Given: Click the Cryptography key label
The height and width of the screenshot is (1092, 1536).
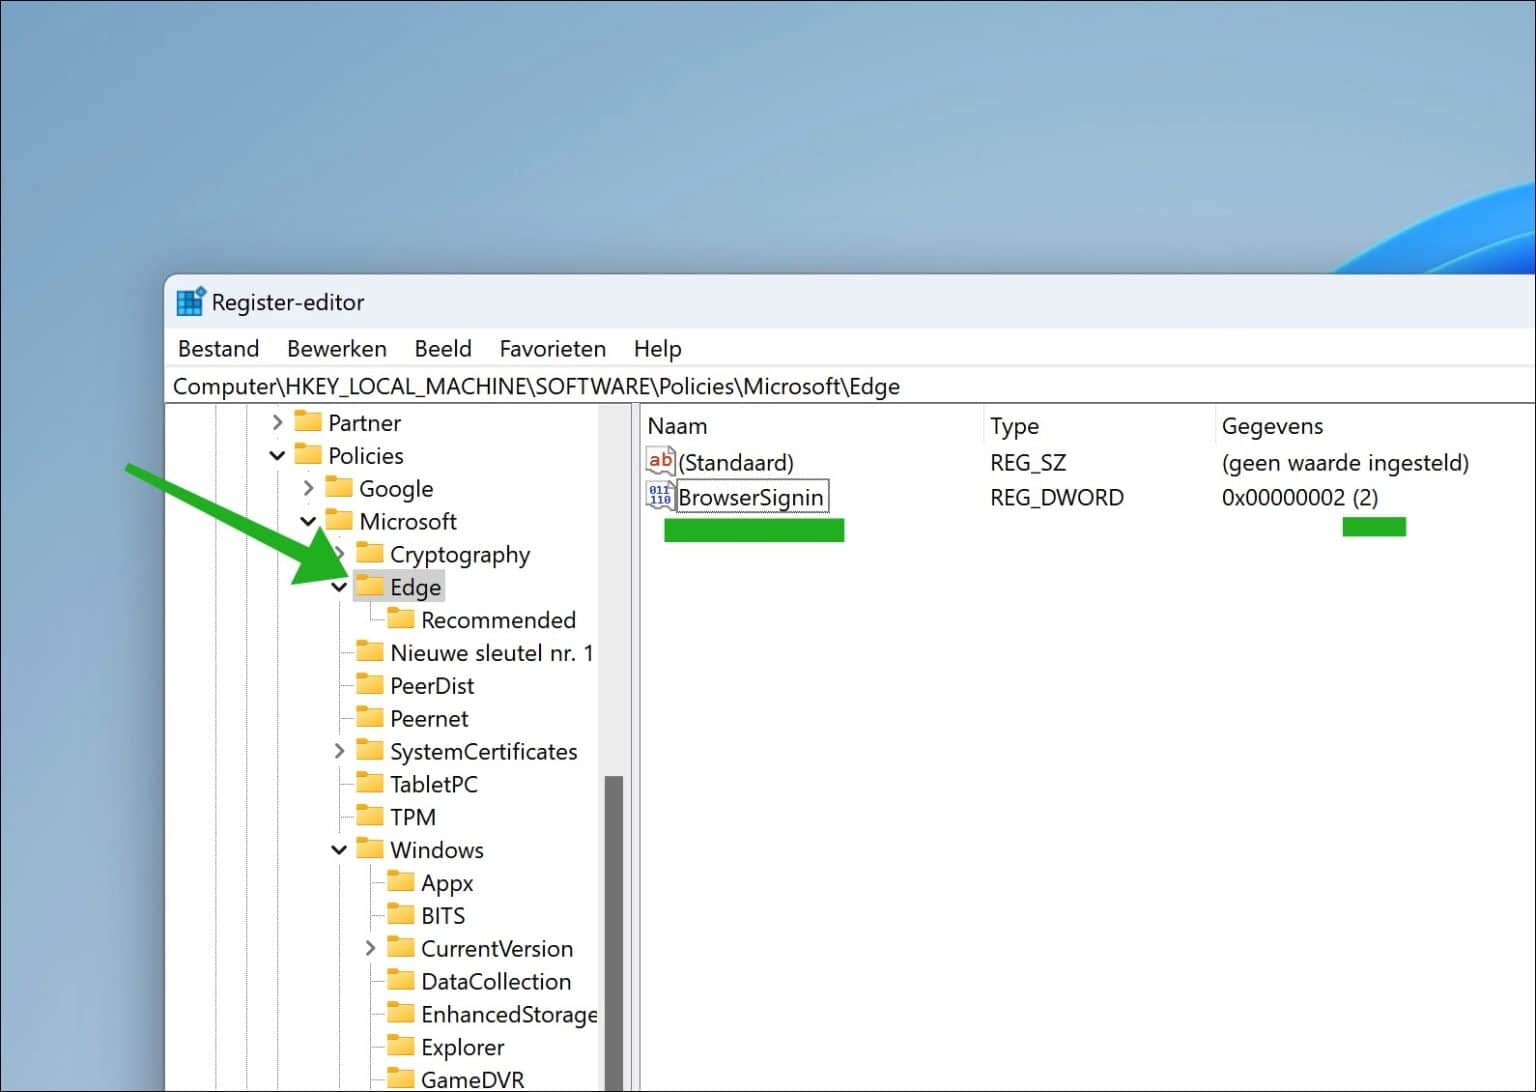Looking at the screenshot, I should (460, 555).
